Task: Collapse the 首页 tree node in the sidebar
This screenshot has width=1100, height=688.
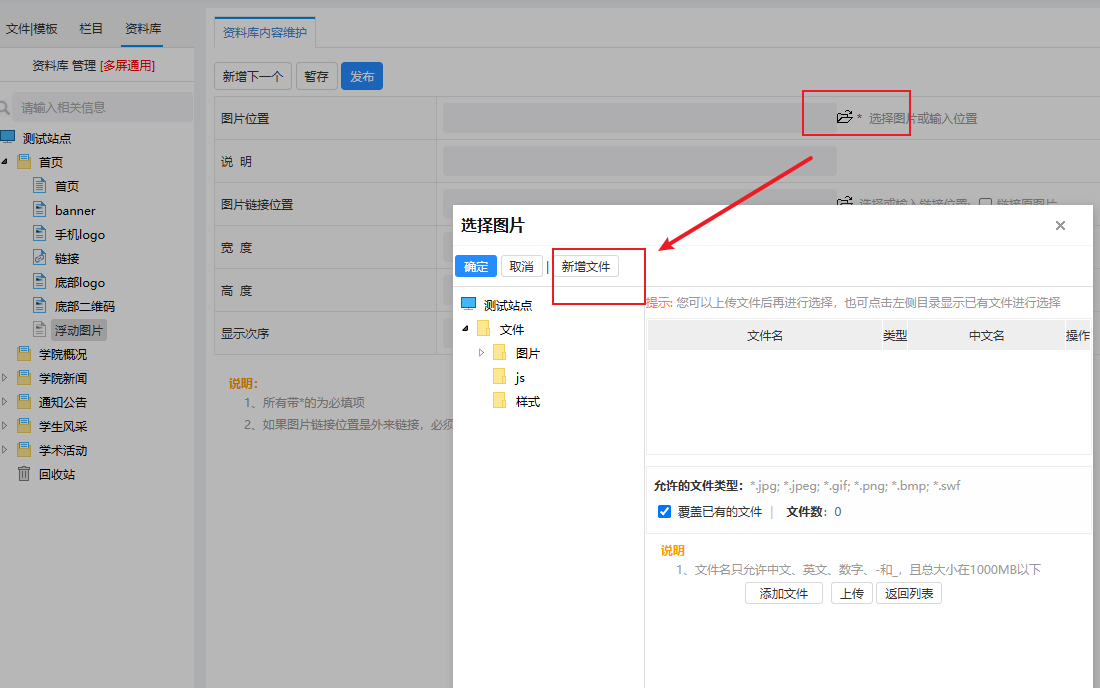Action: [5, 161]
